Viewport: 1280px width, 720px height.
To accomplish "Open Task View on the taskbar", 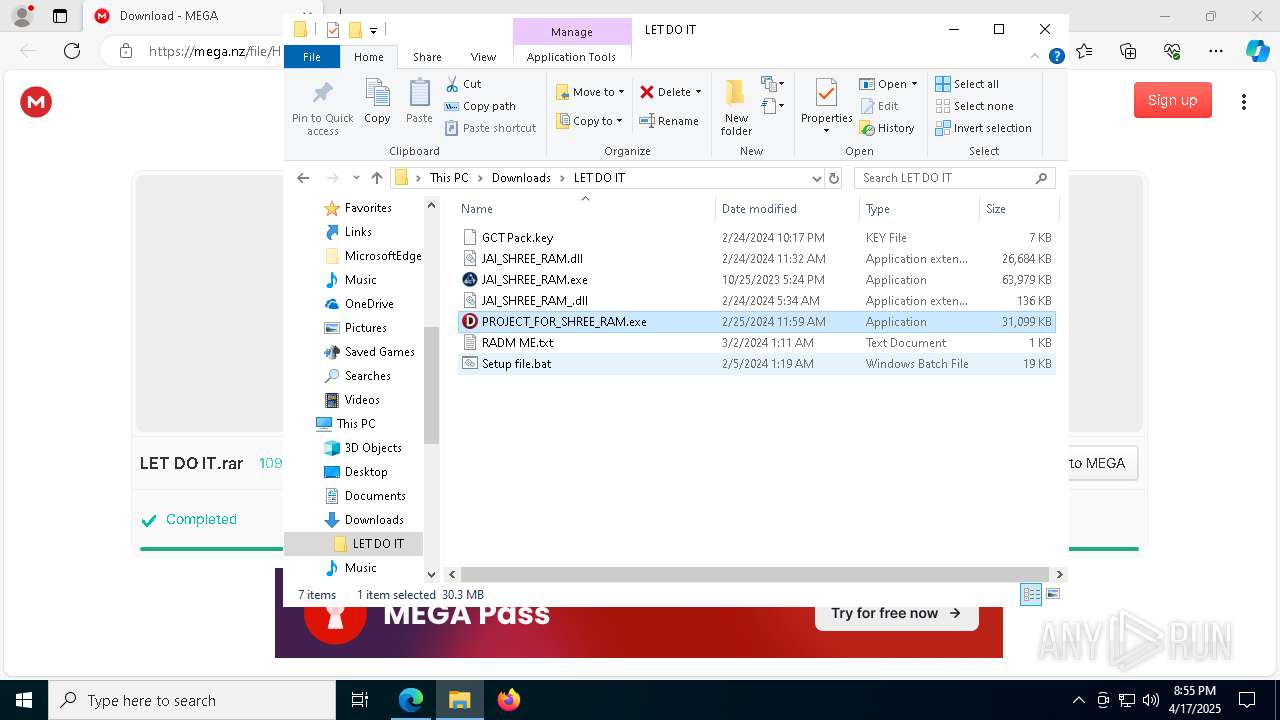I will click(x=360, y=700).
